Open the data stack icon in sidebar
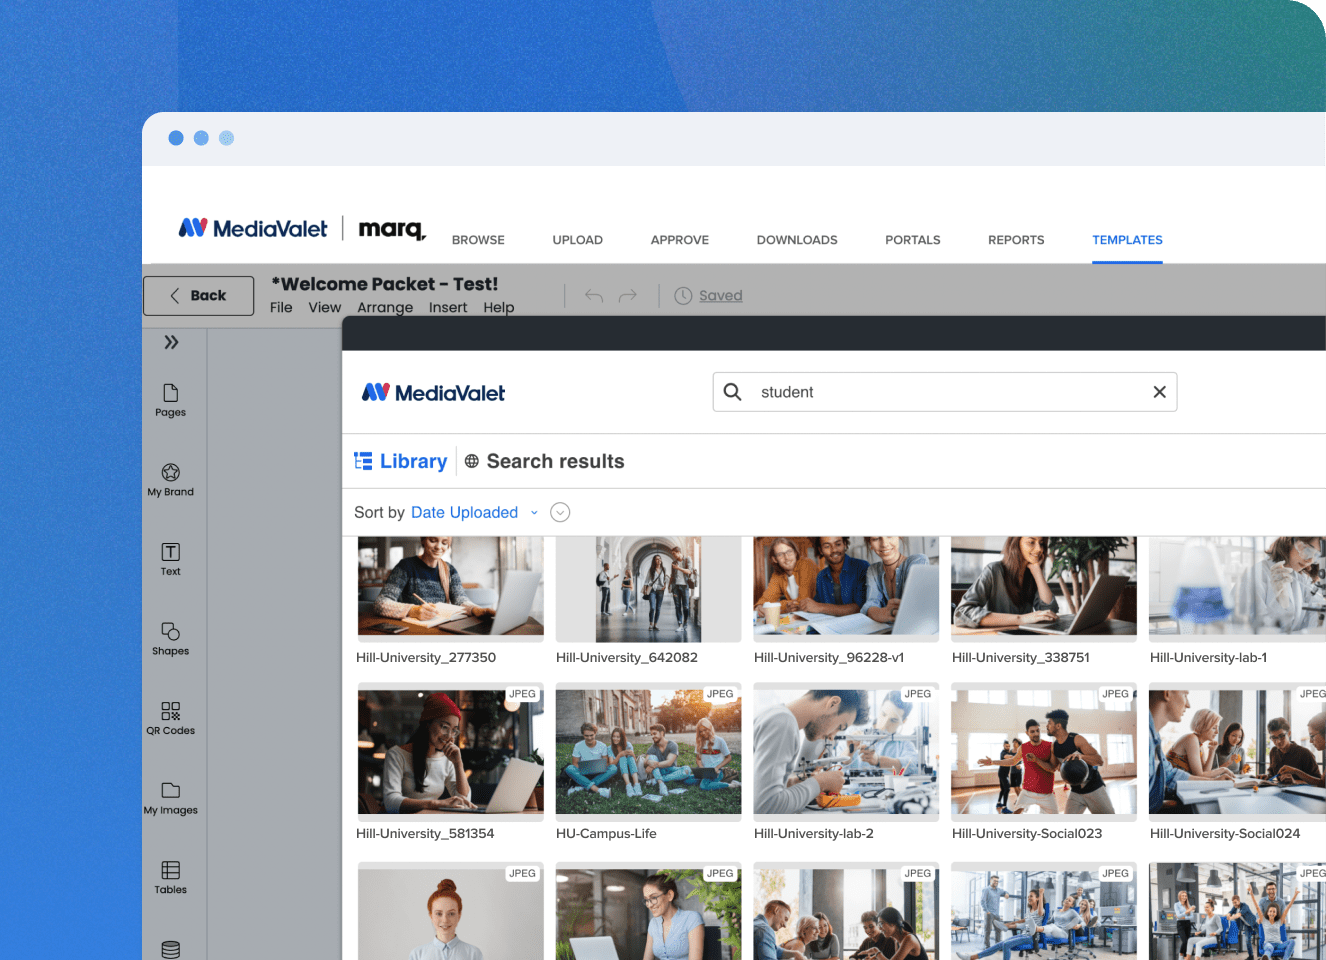1326x960 pixels. 171,949
